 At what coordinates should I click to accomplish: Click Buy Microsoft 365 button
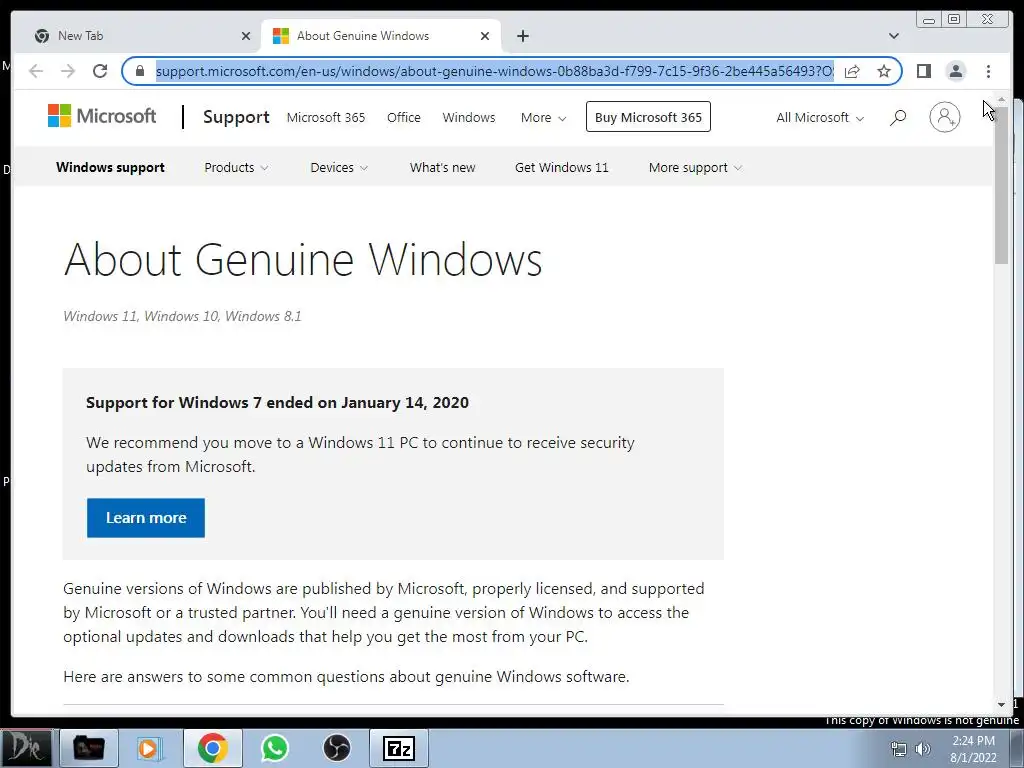[648, 117]
